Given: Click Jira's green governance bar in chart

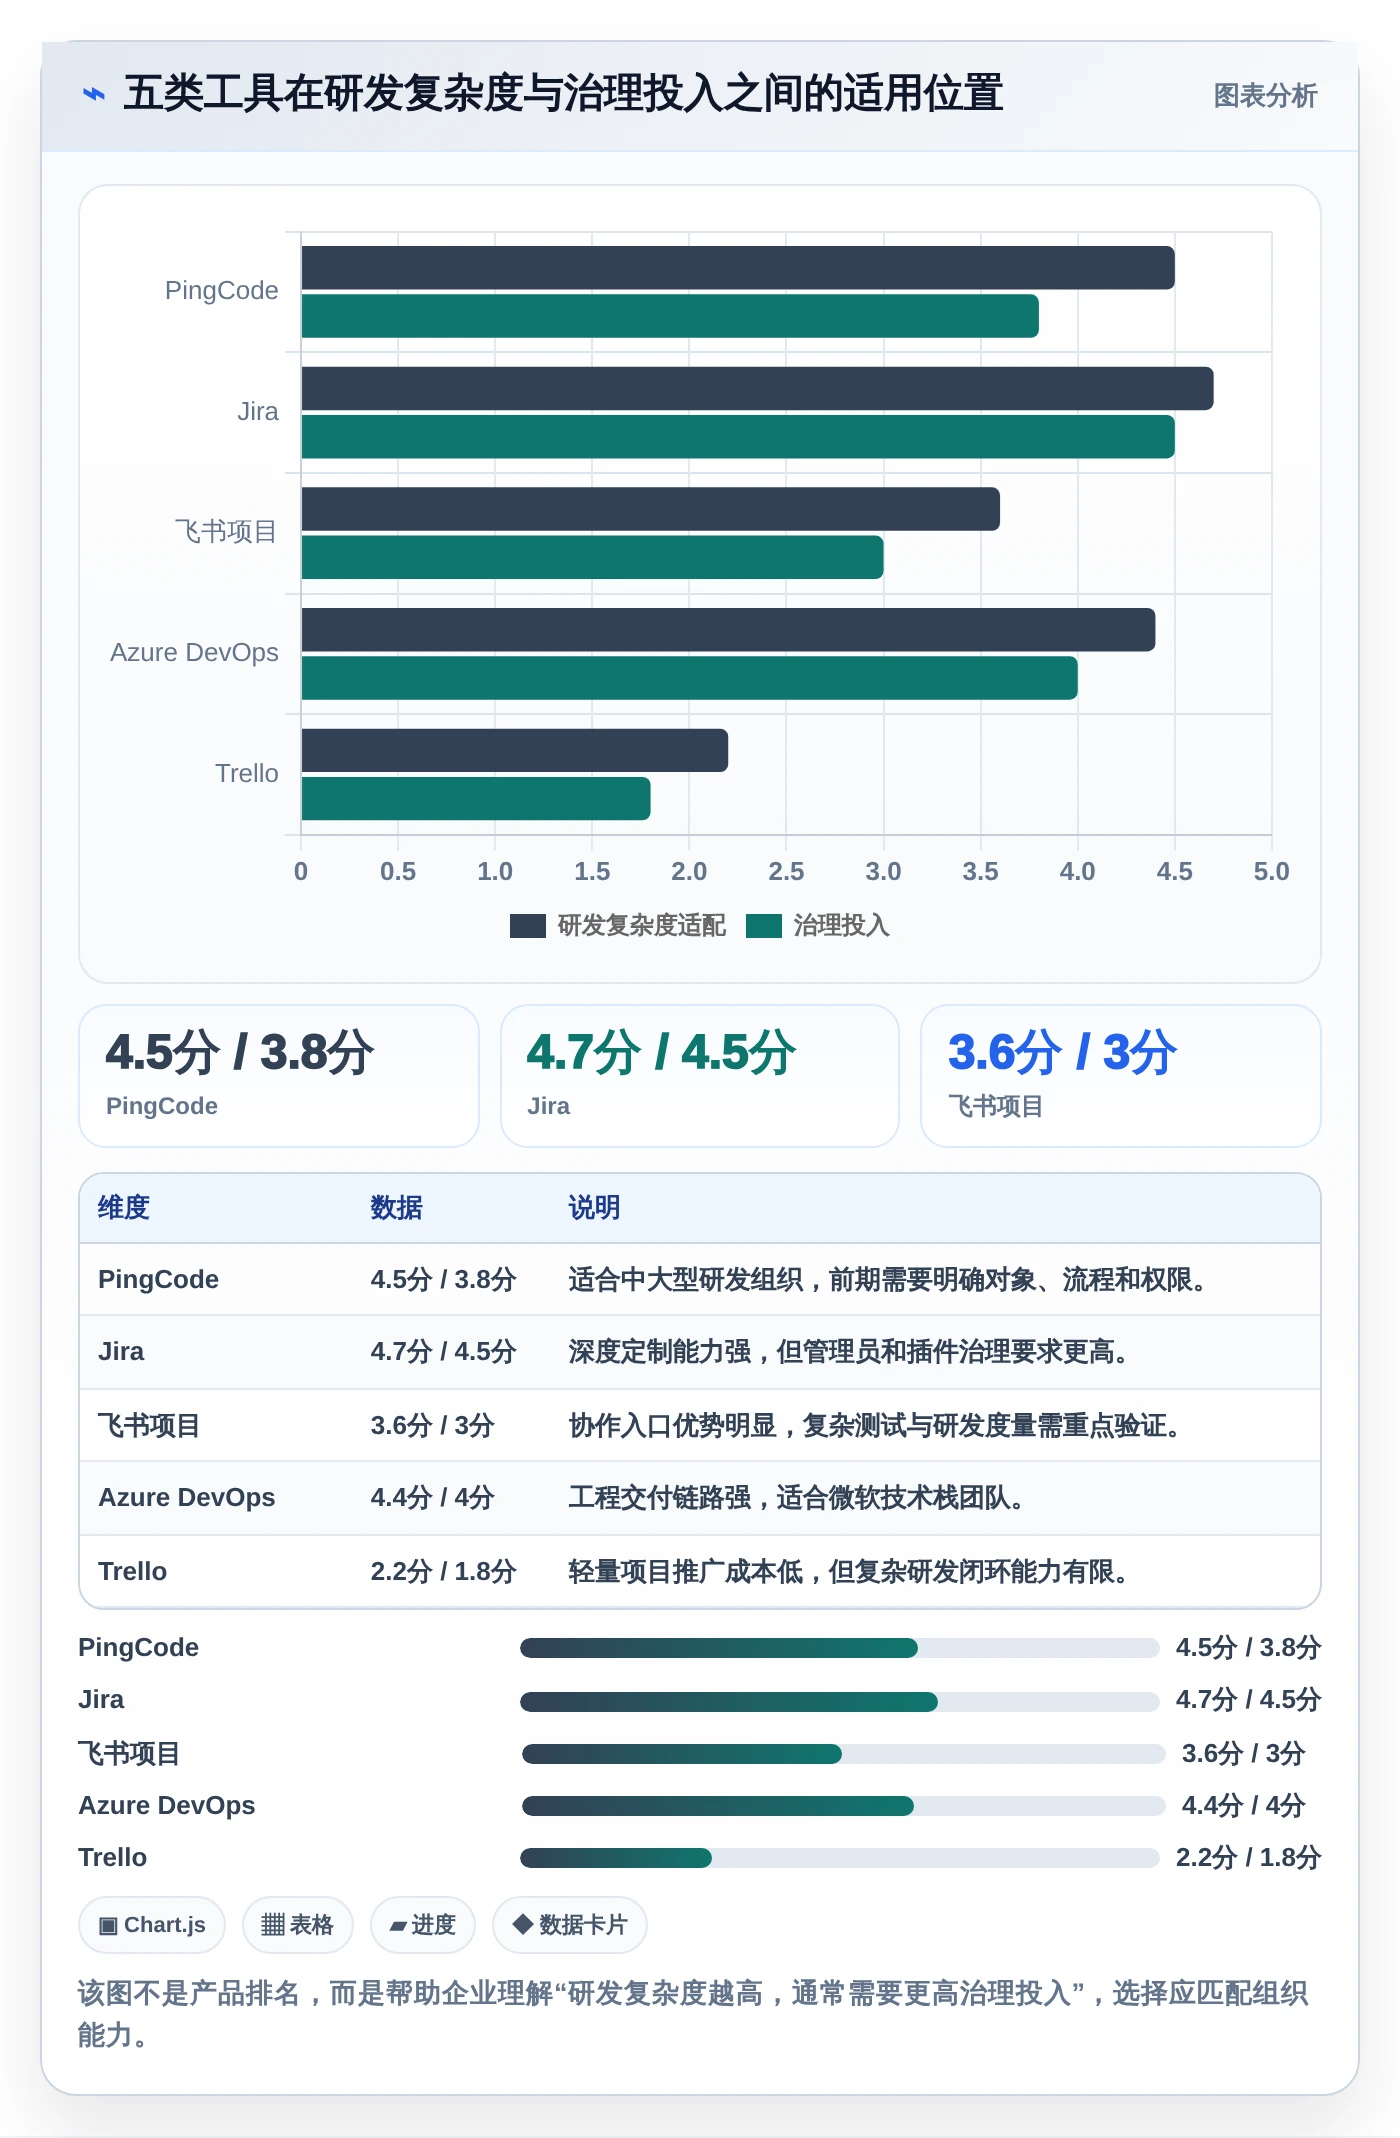Looking at the screenshot, I should pos(738,437).
